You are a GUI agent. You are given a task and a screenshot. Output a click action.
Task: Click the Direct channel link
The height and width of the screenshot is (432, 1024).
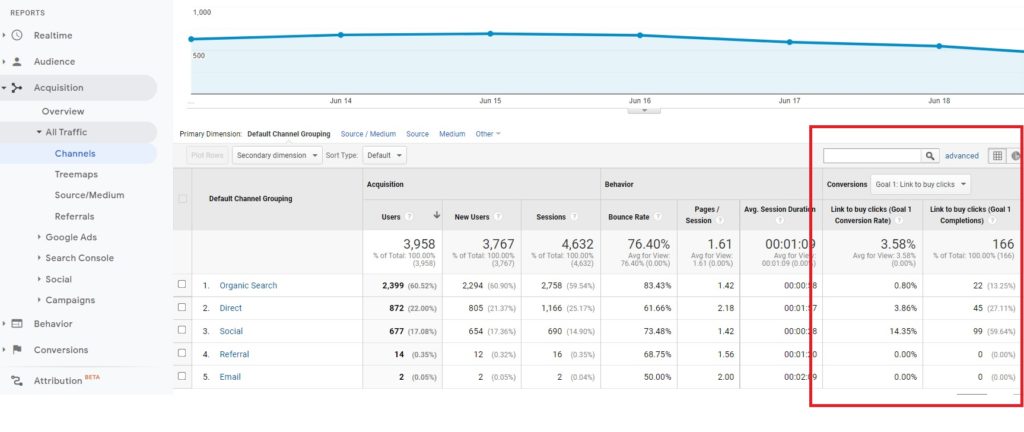click(x=231, y=308)
